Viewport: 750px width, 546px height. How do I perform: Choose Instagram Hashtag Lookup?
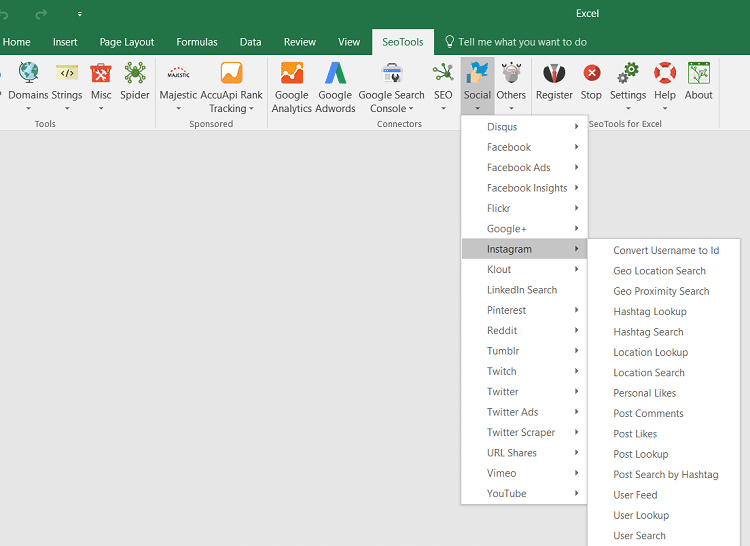tap(664, 311)
